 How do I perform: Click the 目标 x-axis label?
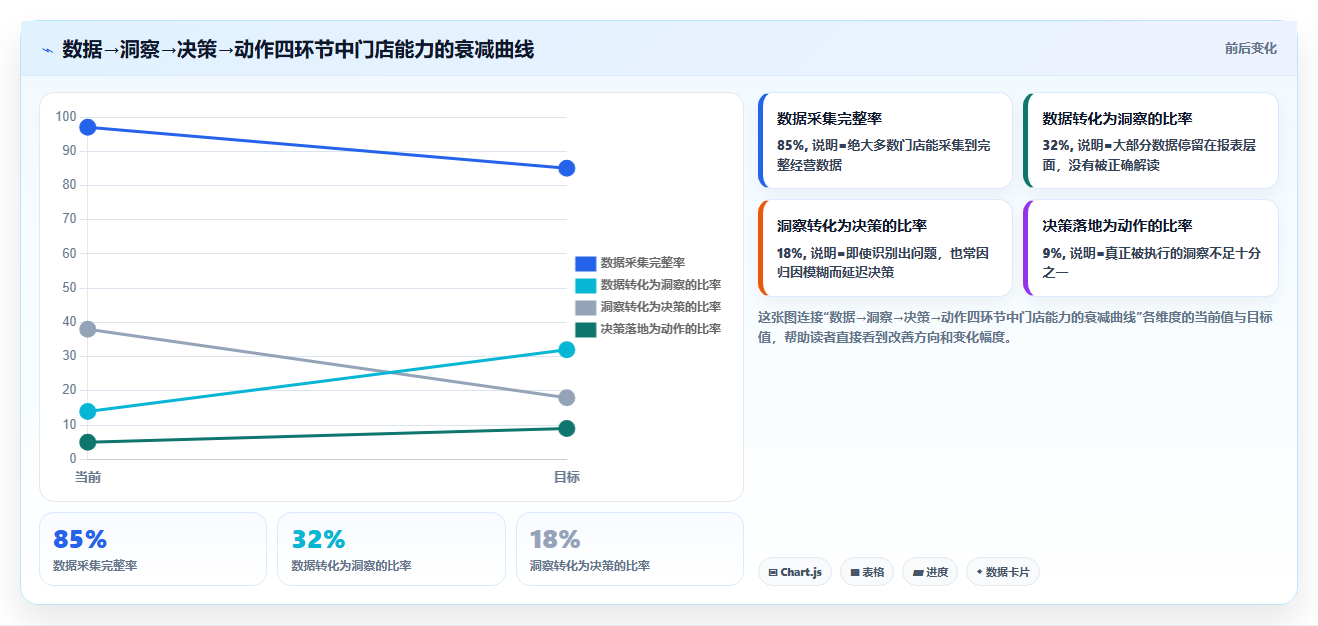tap(567, 477)
